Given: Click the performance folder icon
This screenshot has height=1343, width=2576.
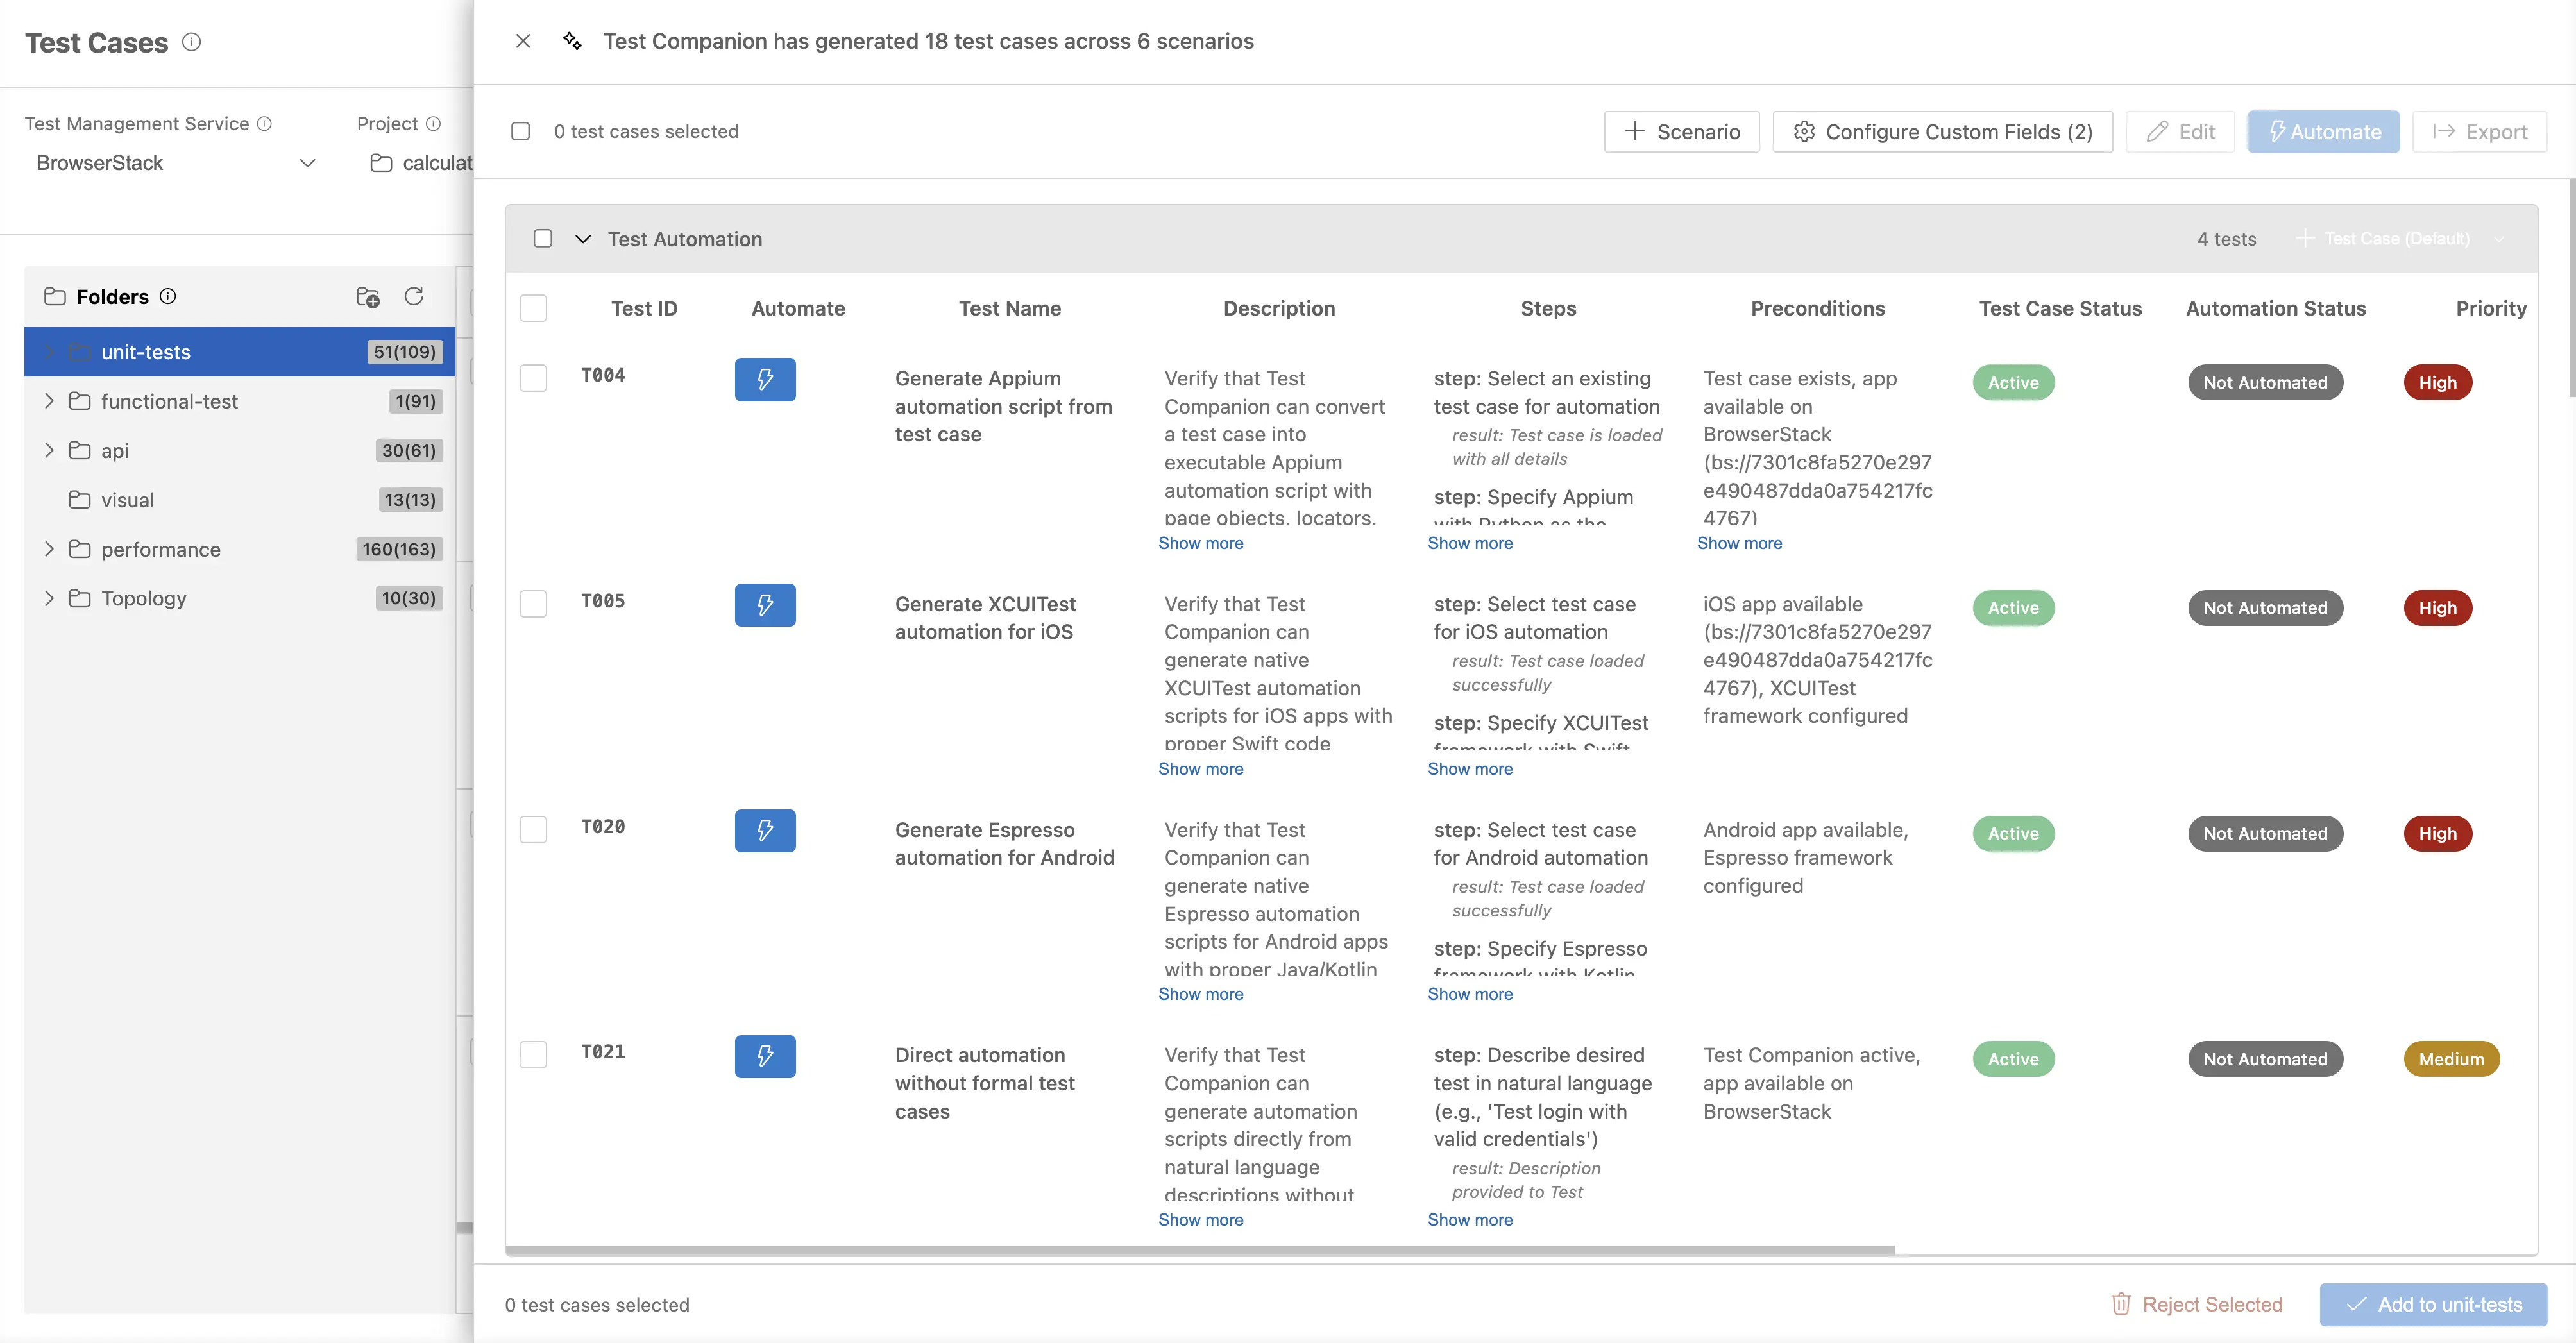Looking at the screenshot, I should (x=80, y=550).
